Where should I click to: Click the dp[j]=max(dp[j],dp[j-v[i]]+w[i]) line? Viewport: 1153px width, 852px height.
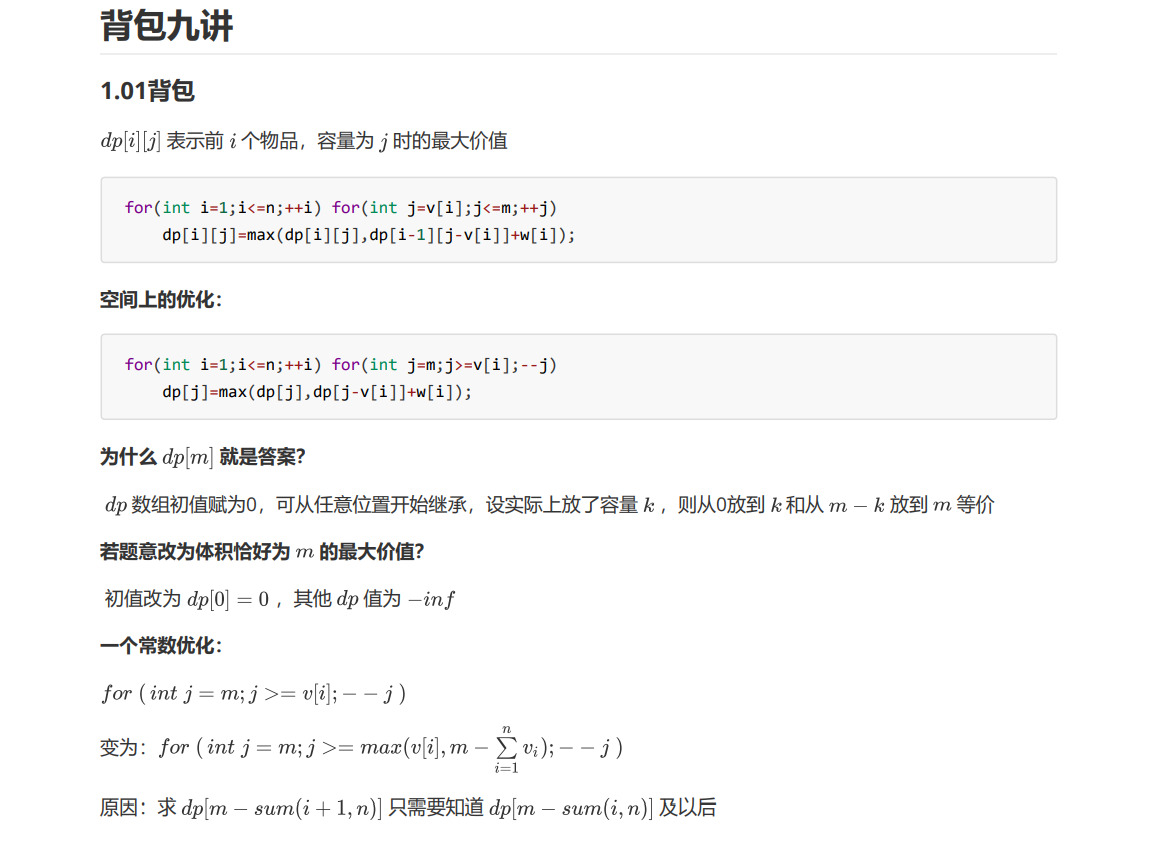point(317,393)
